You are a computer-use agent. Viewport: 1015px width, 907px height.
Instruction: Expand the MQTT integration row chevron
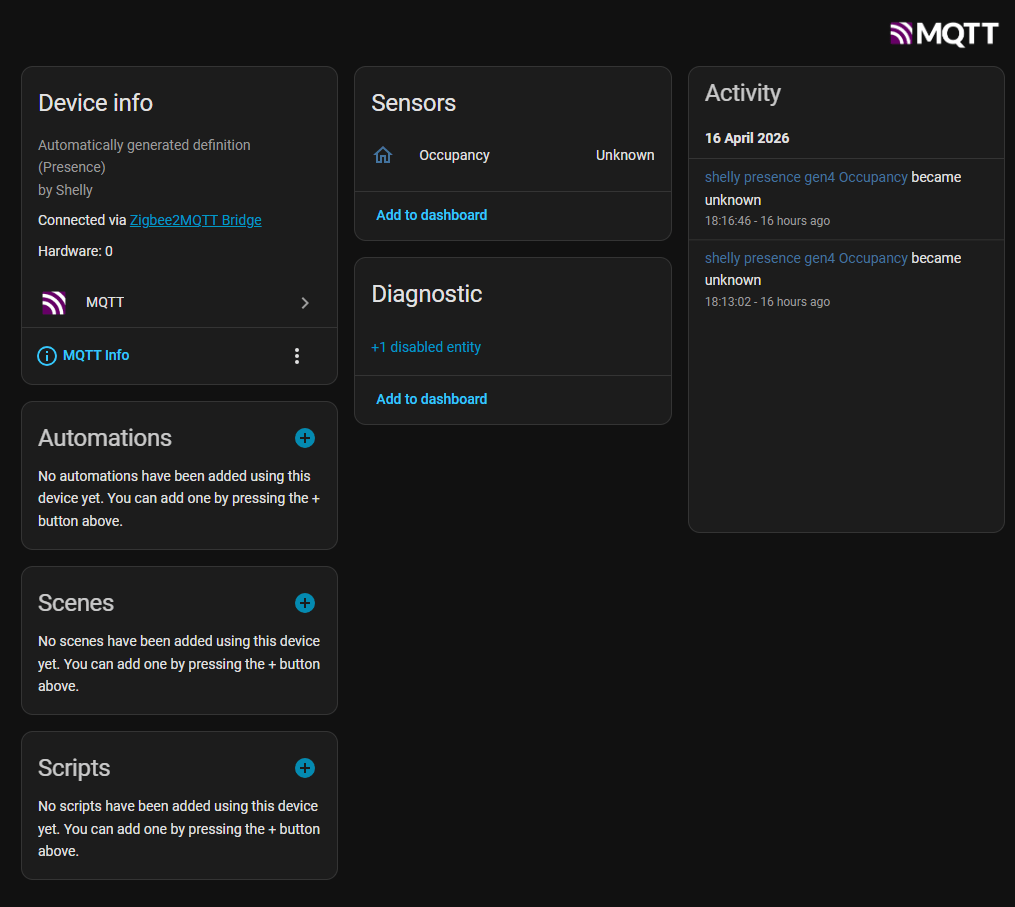pos(305,303)
